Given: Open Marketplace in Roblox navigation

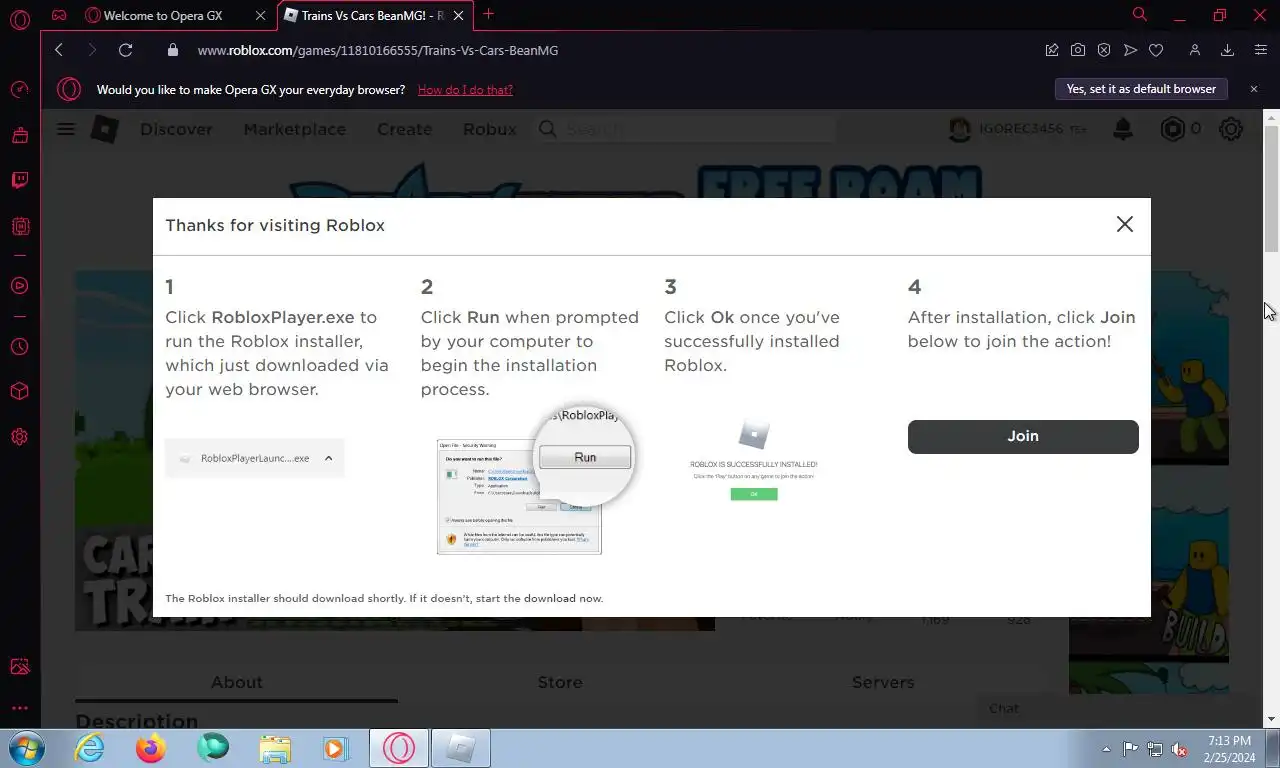Looking at the screenshot, I should click(295, 129).
